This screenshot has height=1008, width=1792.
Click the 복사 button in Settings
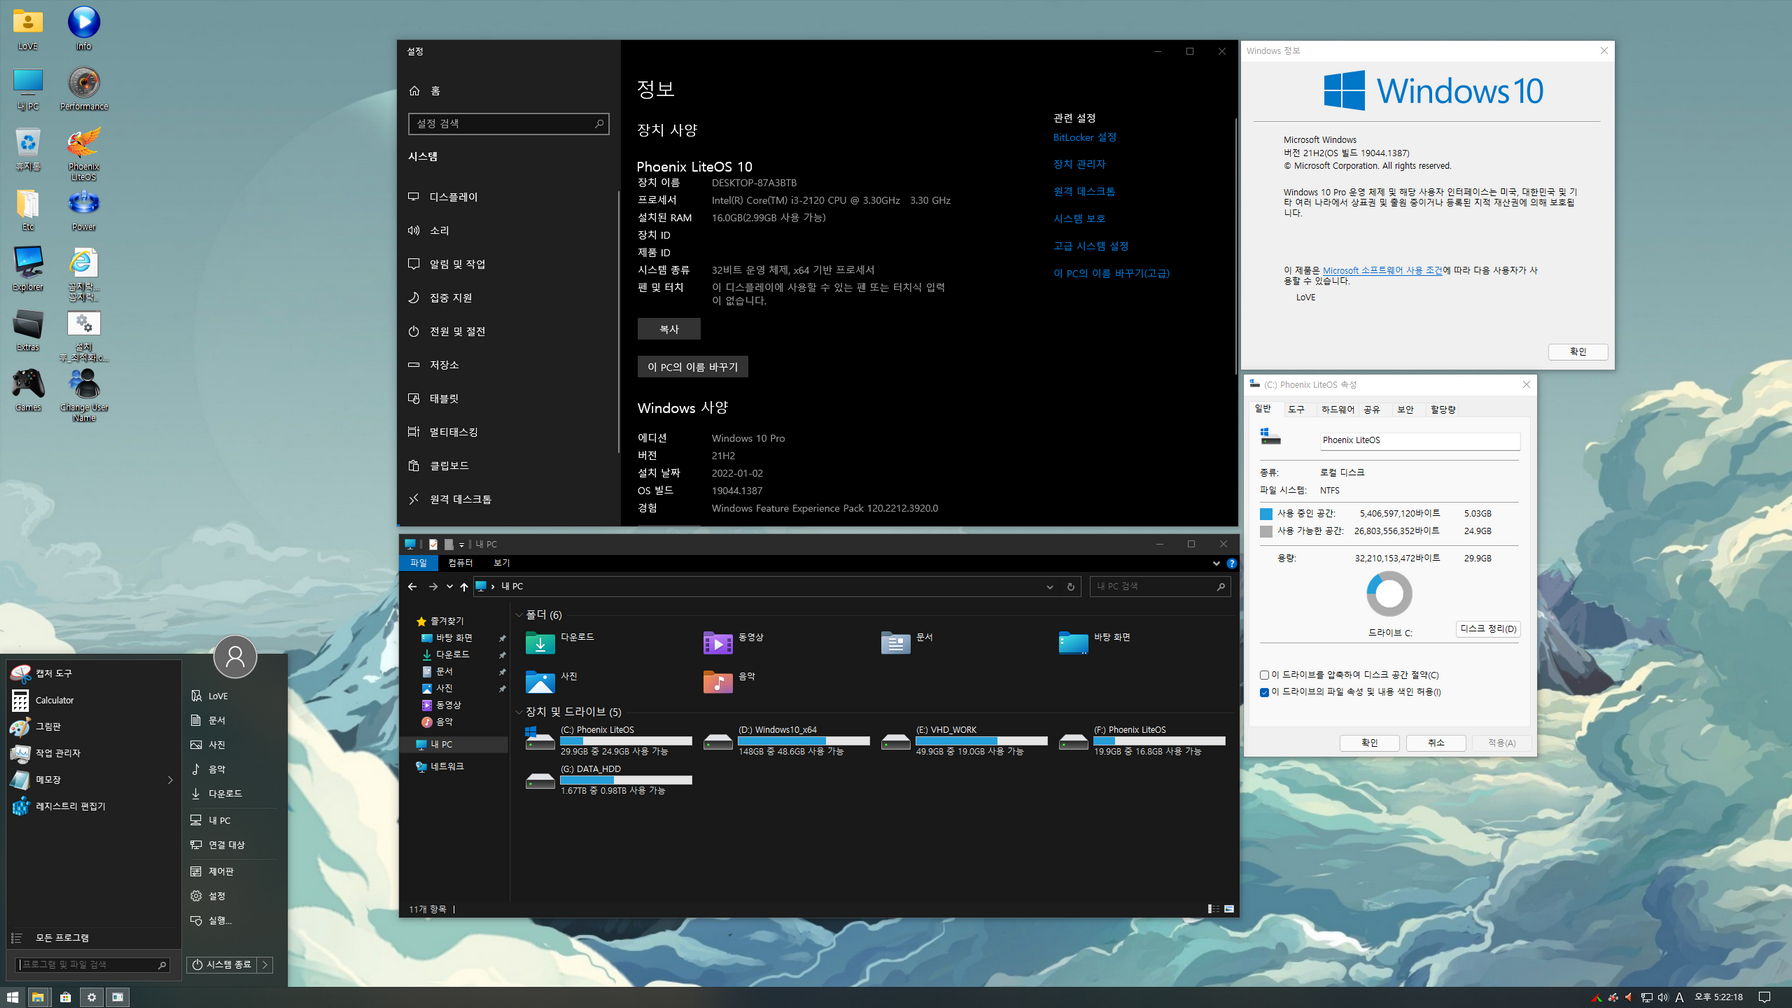(669, 329)
